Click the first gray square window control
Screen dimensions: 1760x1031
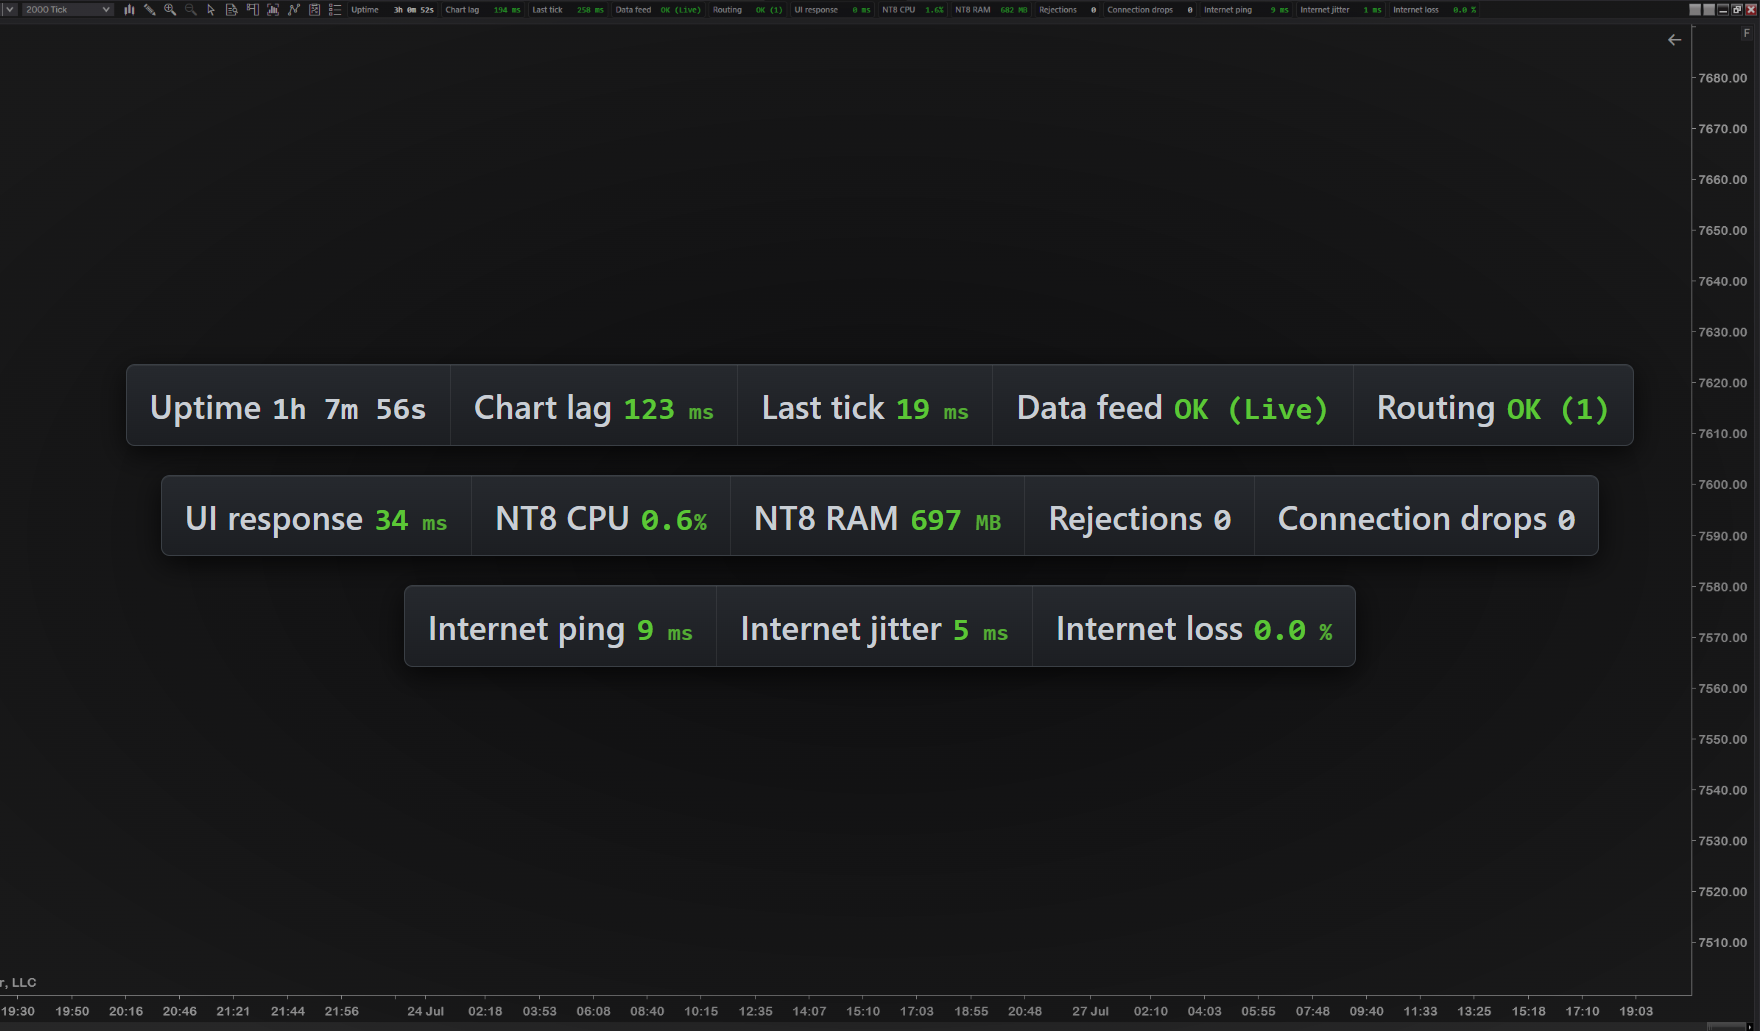coord(1695,9)
